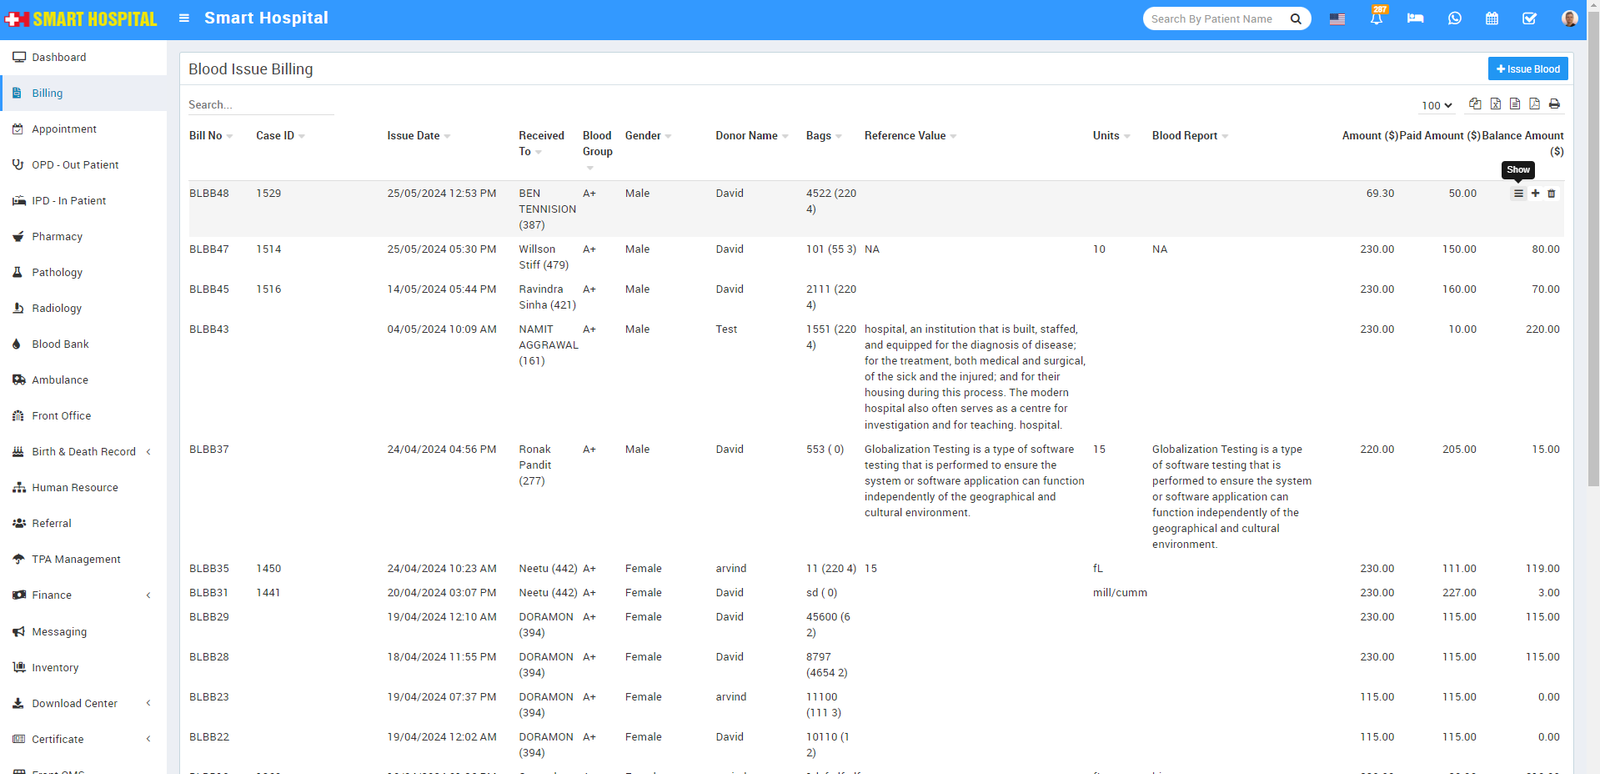The width and height of the screenshot is (1600, 774).
Task: Export table as PDF
Action: 1534,104
